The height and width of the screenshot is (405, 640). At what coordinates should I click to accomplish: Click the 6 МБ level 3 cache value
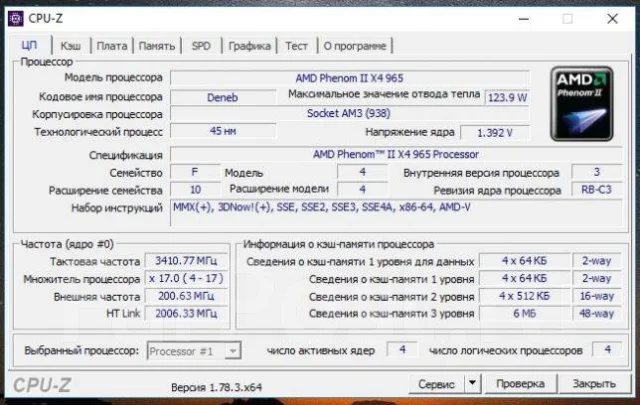[x=524, y=314]
